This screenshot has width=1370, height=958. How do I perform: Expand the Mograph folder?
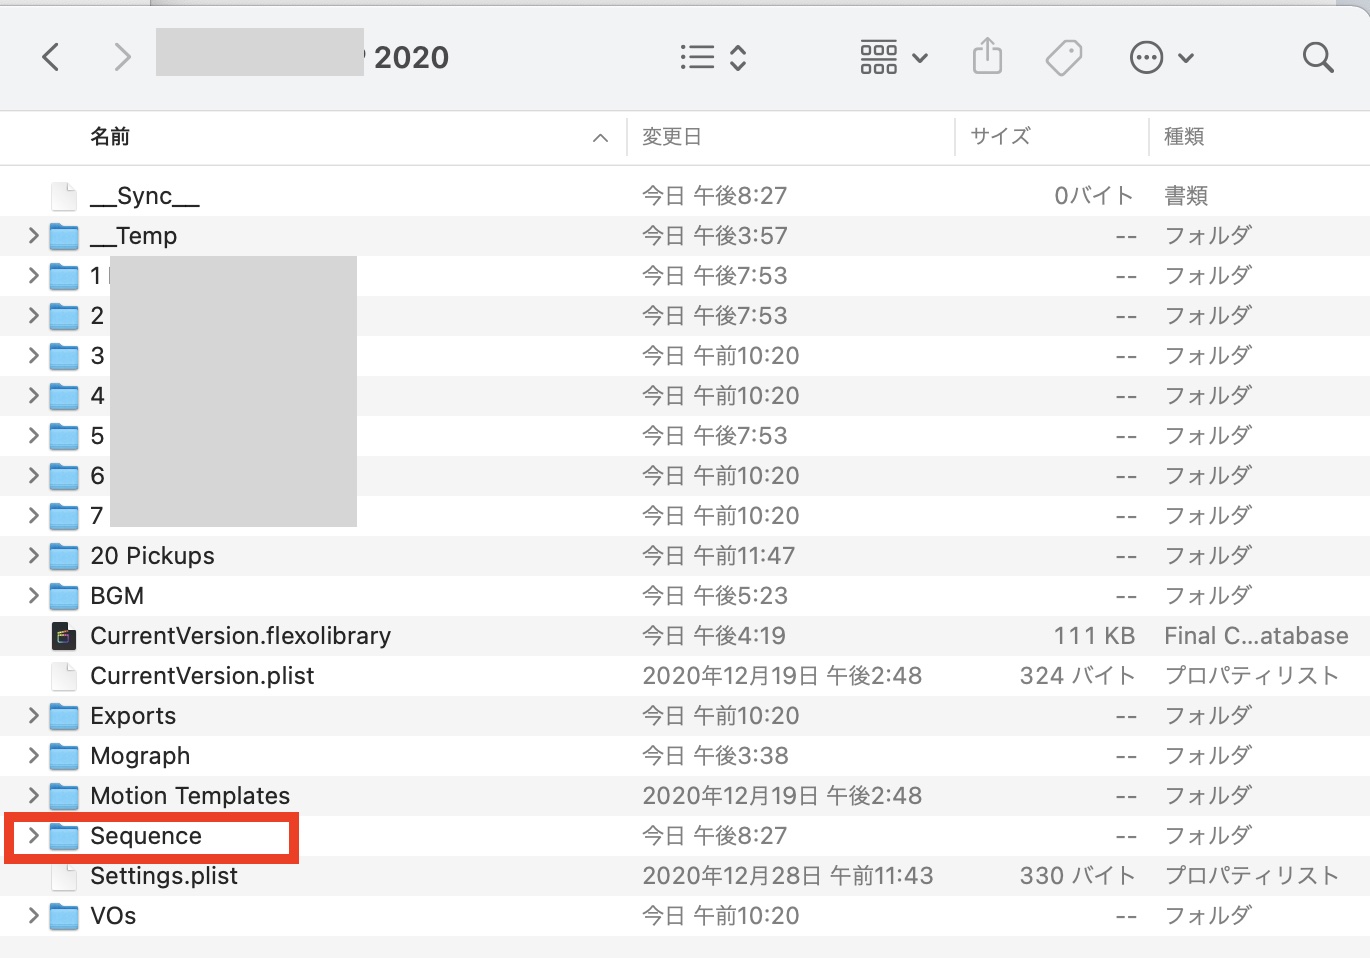33,756
